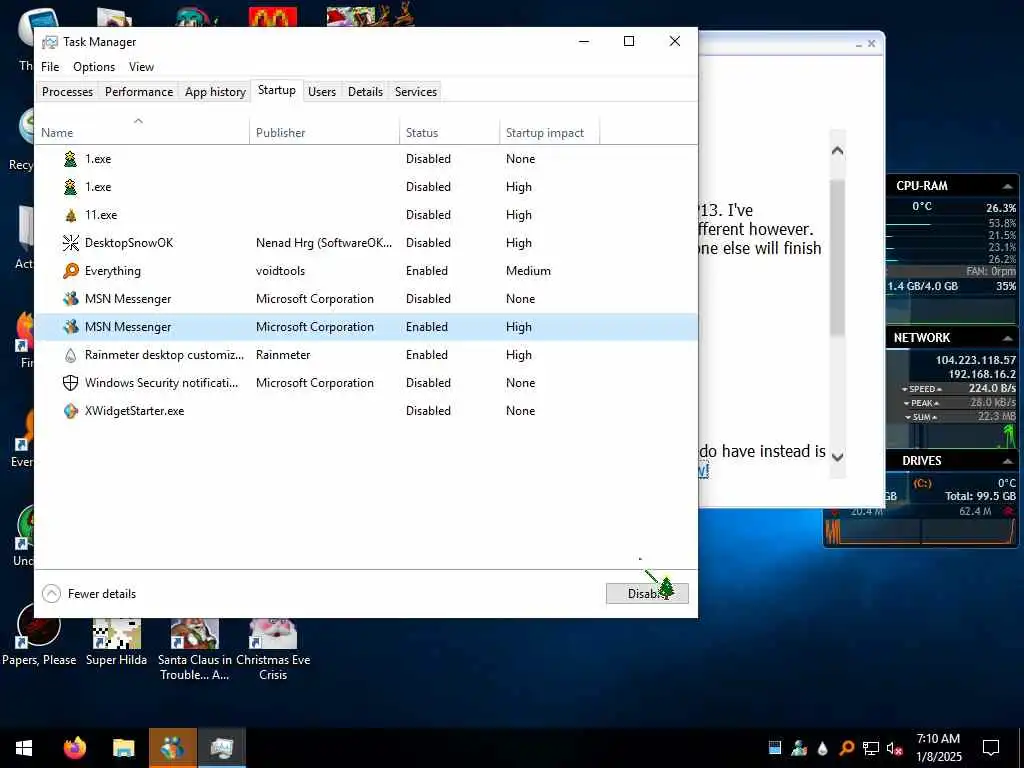Click the Task Manager taskbar button
Viewport: 1024px width, 768px height.
click(222, 748)
